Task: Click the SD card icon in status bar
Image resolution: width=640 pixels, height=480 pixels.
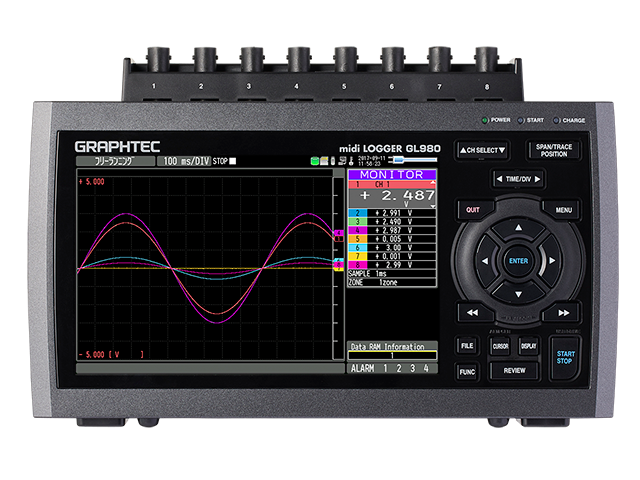Action: point(324,161)
